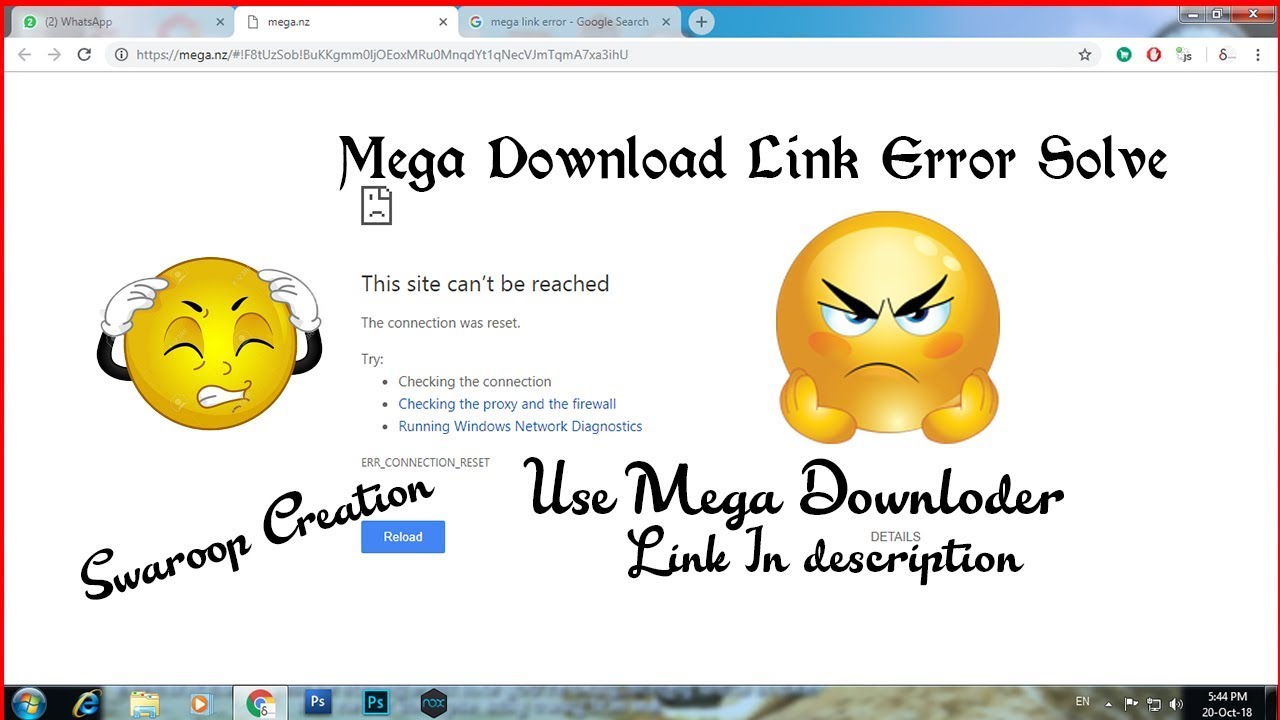This screenshot has height=720, width=1280.
Task: Click the browser forward arrow
Action: pyautogui.click(x=55, y=55)
